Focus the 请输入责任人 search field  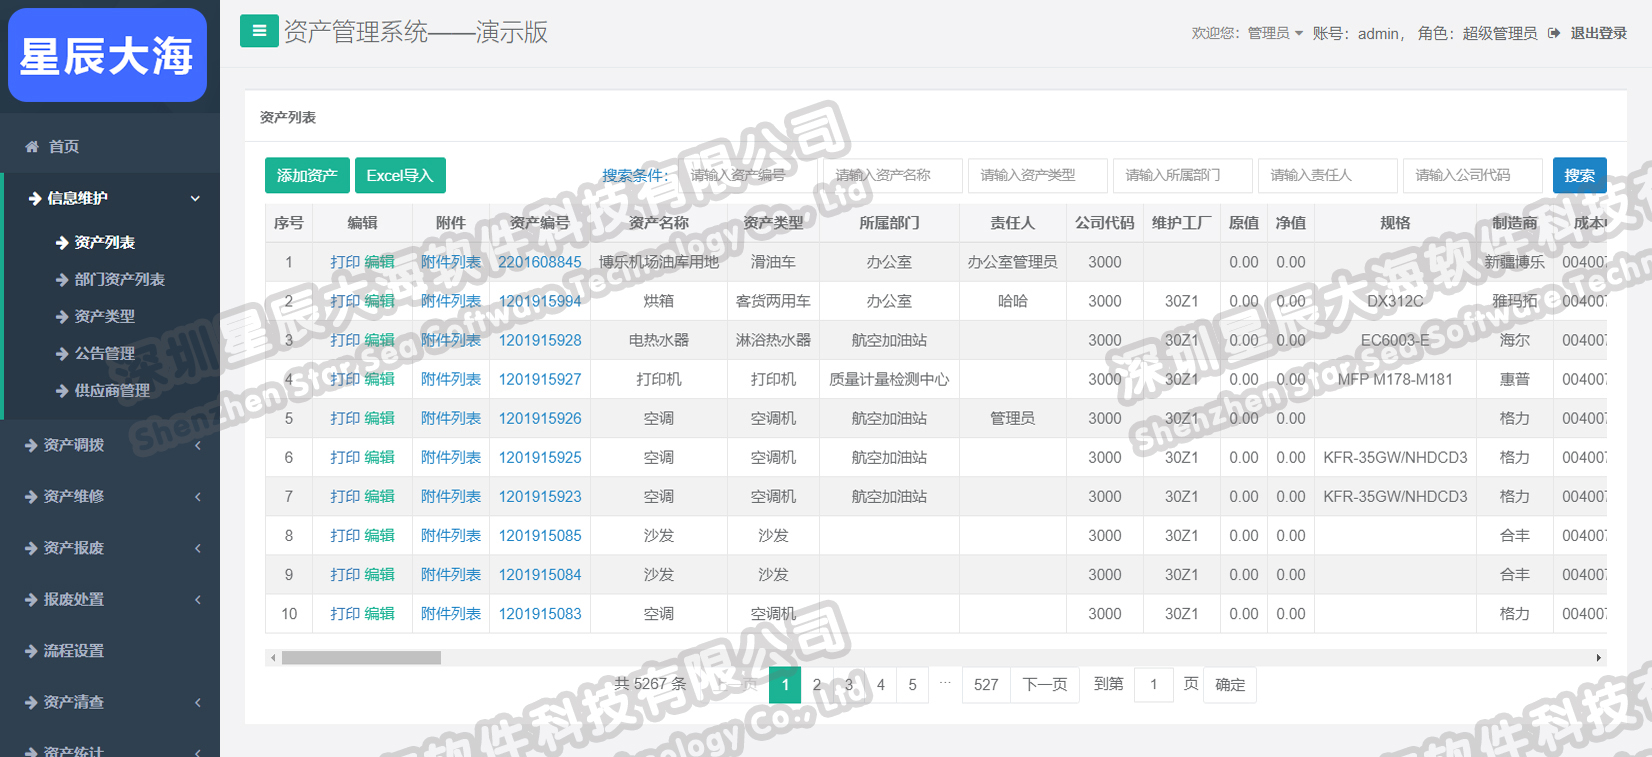point(1328,175)
